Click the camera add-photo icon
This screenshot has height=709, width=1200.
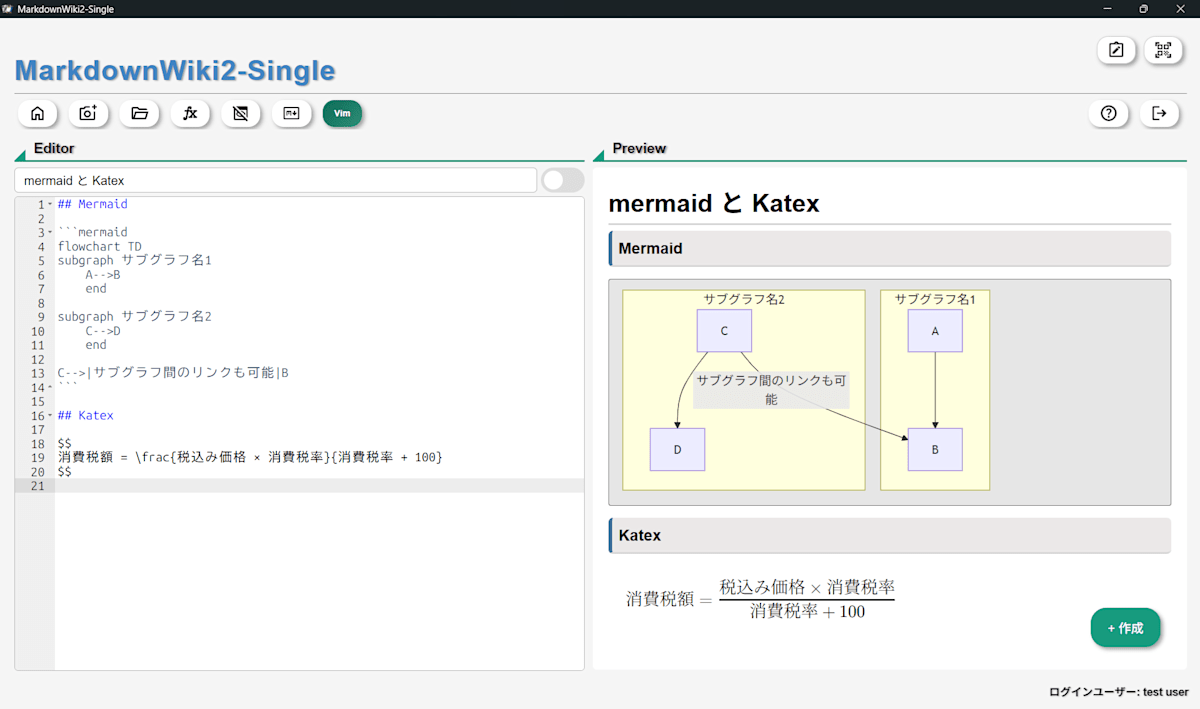[88, 113]
